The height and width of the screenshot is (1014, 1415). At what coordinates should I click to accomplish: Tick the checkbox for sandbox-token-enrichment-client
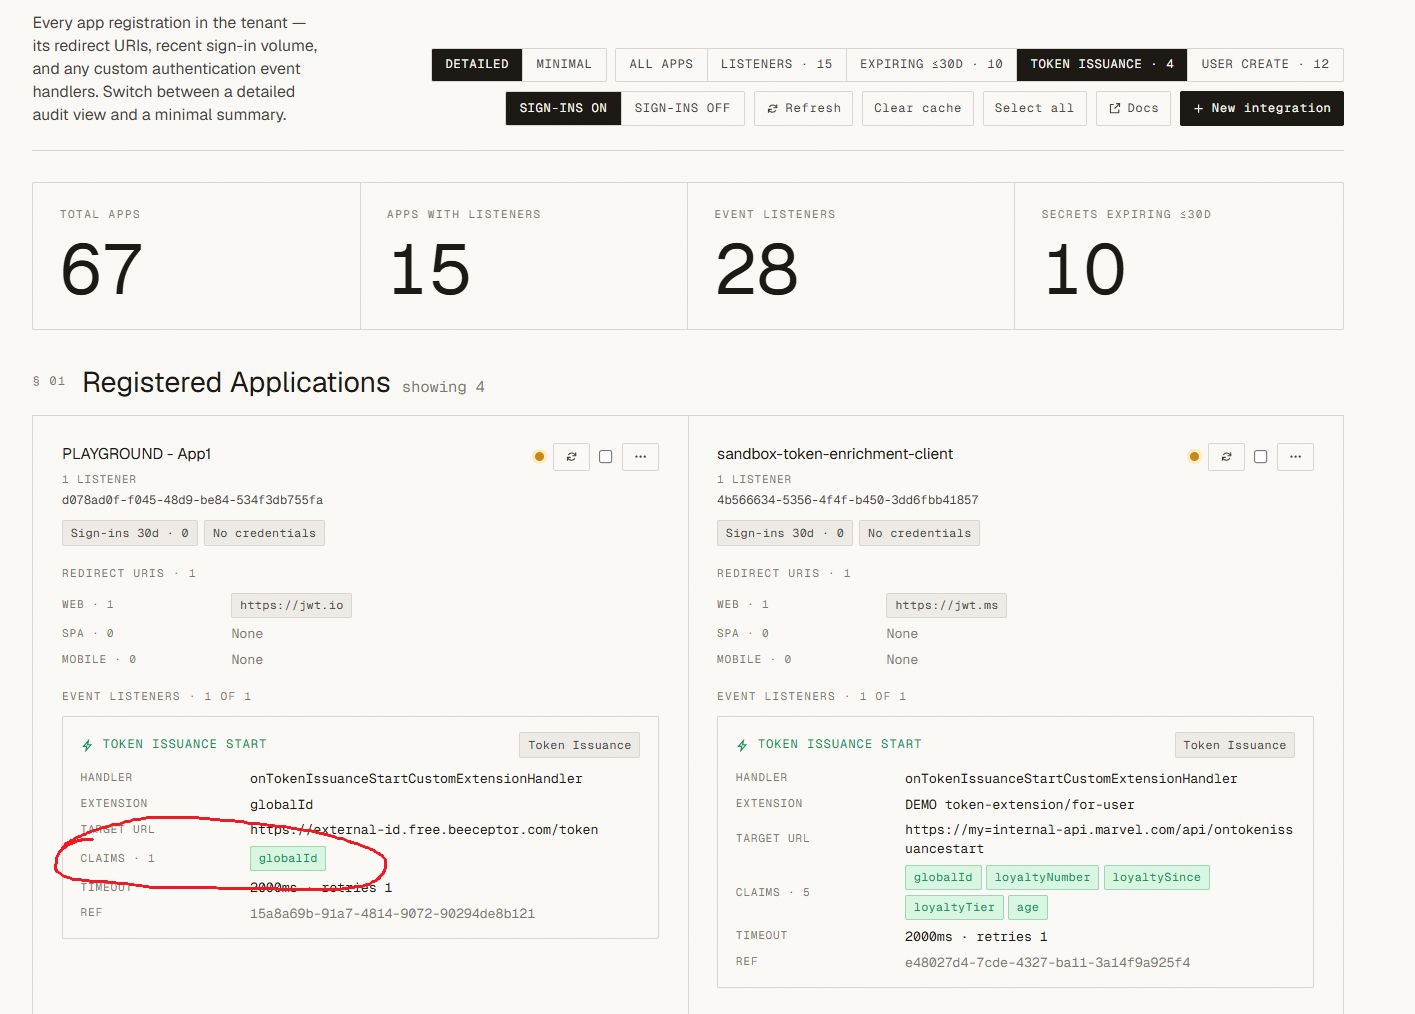point(1260,457)
